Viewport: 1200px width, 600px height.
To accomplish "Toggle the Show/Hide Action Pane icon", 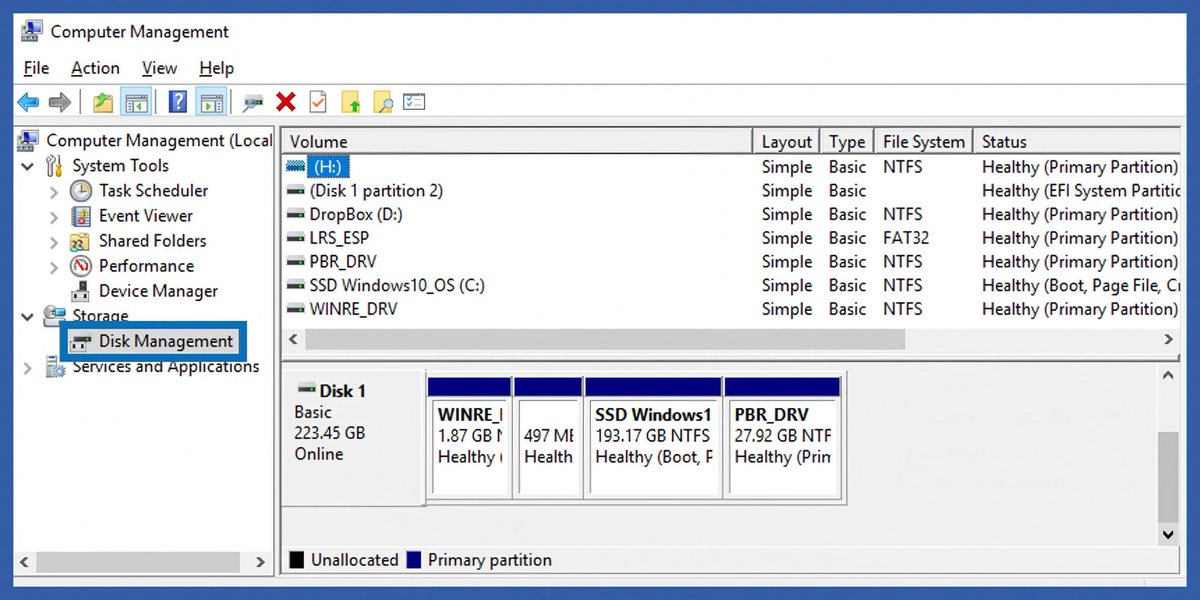I will (210, 101).
